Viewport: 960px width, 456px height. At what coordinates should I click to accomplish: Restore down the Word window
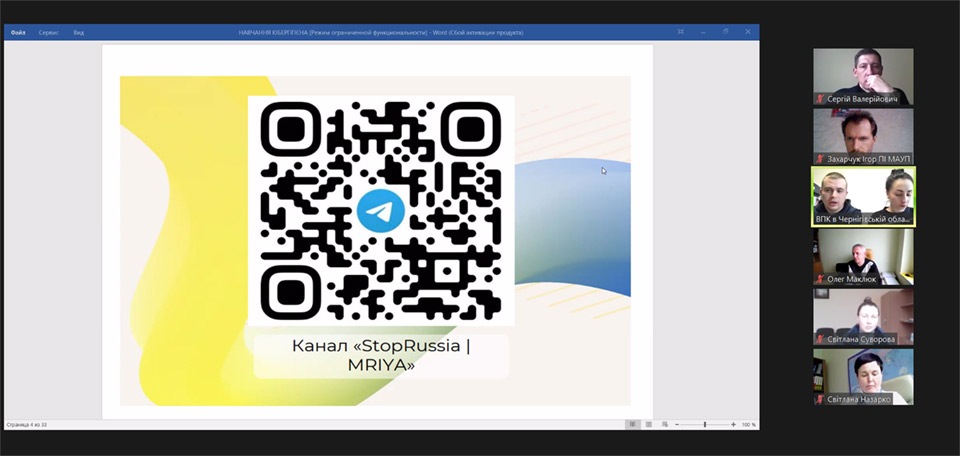pos(726,32)
